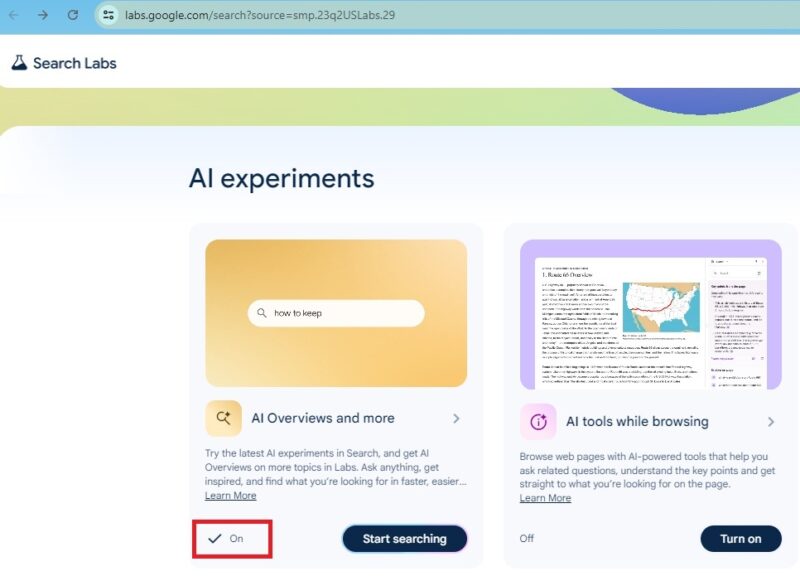800x576 pixels.
Task: Click the pink AI tools while browsing icon
Action: tap(537, 421)
